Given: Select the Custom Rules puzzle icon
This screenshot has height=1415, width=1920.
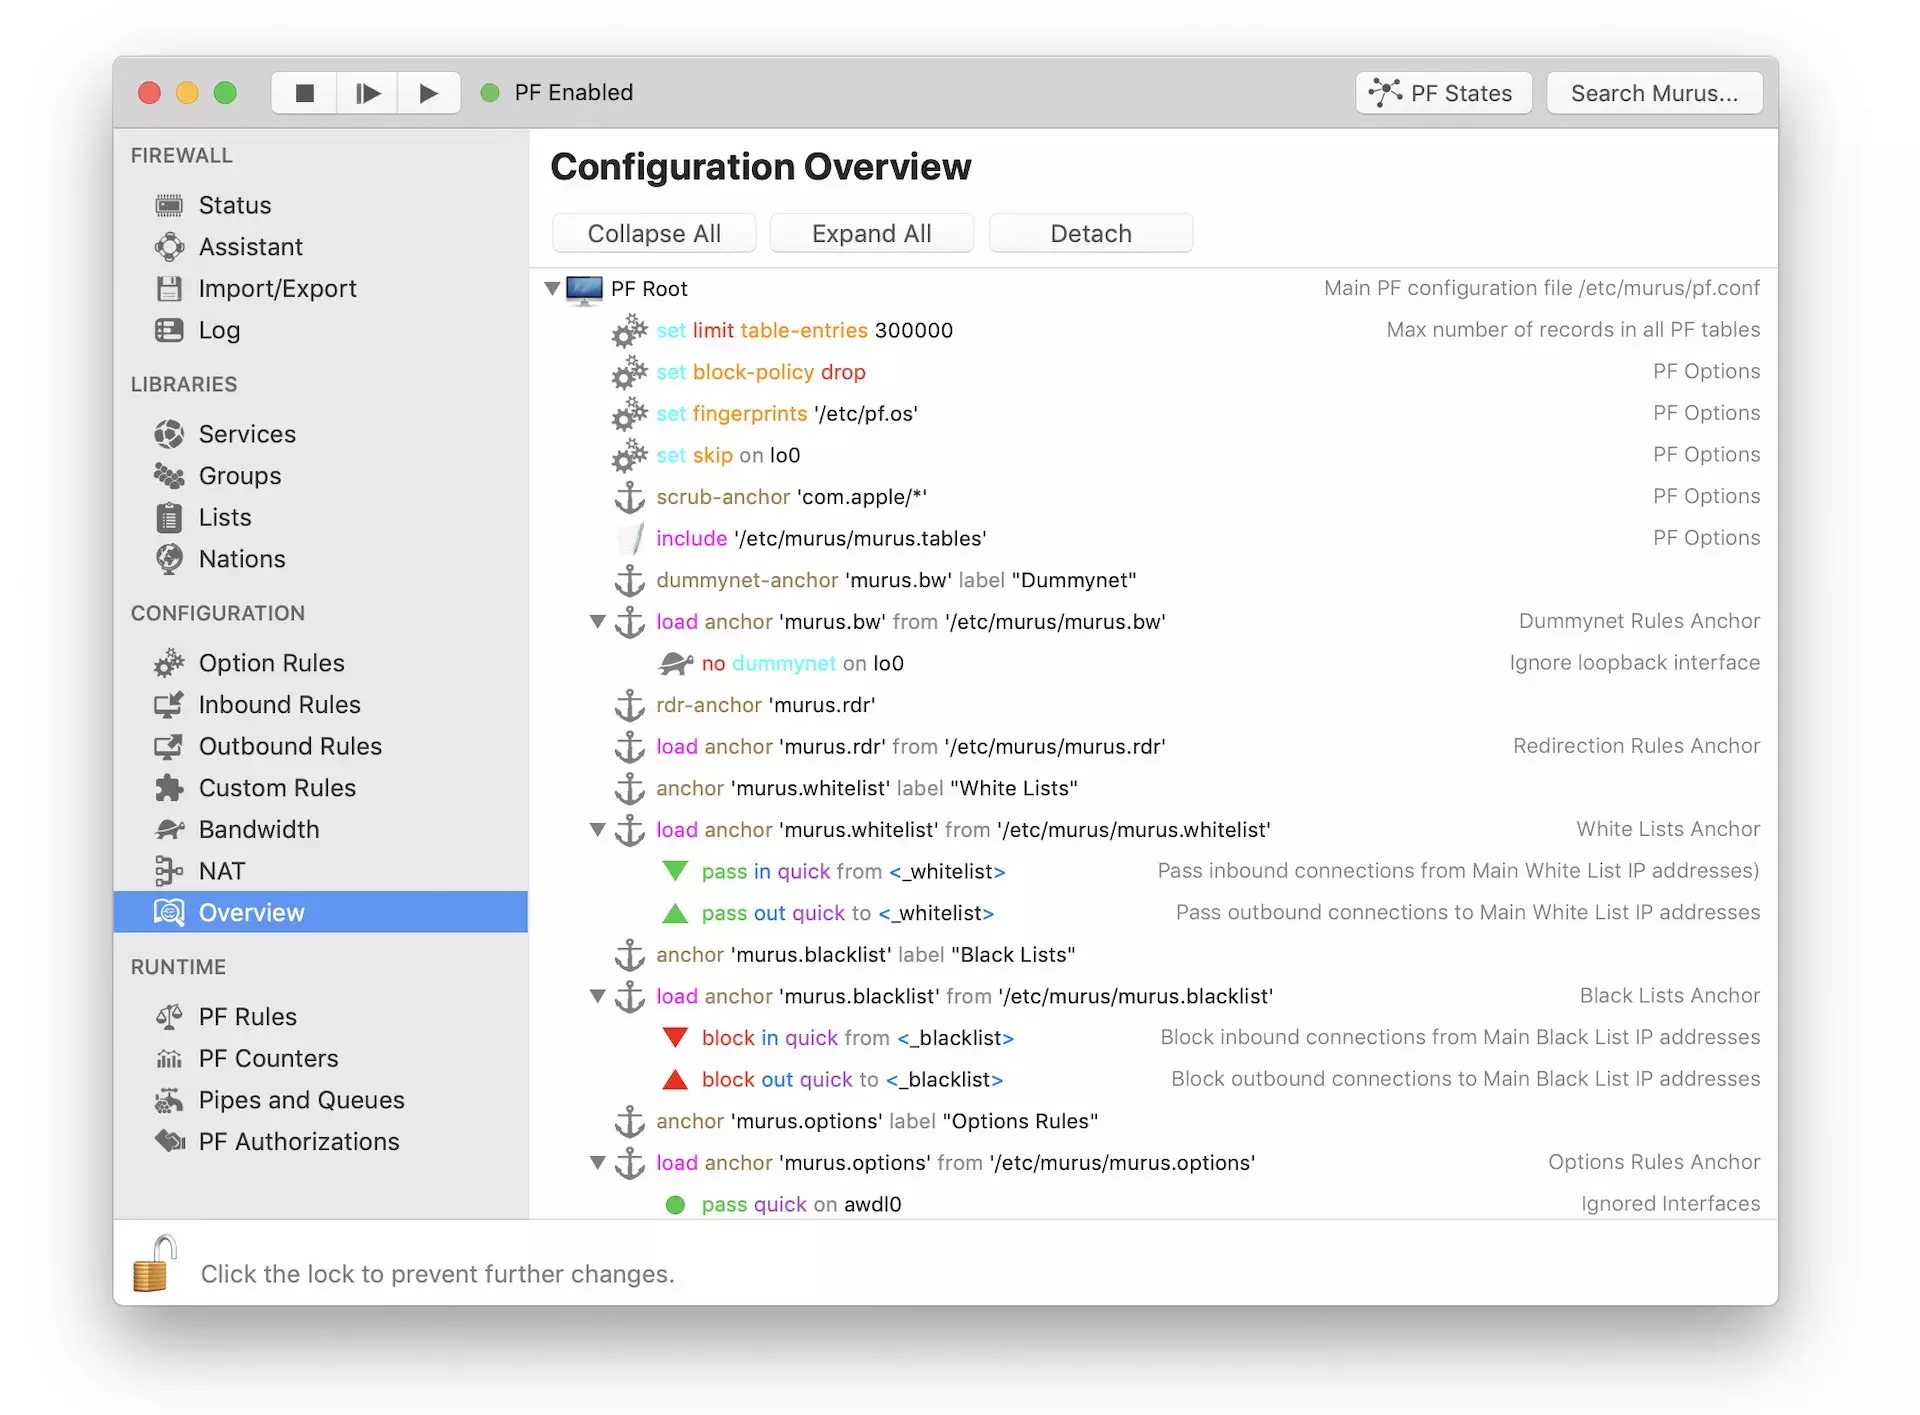Looking at the screenshot, I should (169, 788).
